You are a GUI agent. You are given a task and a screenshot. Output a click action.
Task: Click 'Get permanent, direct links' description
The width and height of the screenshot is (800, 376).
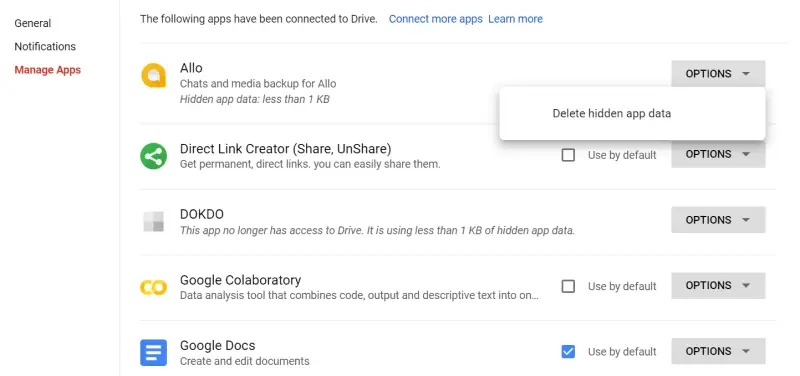click(310, 165)
